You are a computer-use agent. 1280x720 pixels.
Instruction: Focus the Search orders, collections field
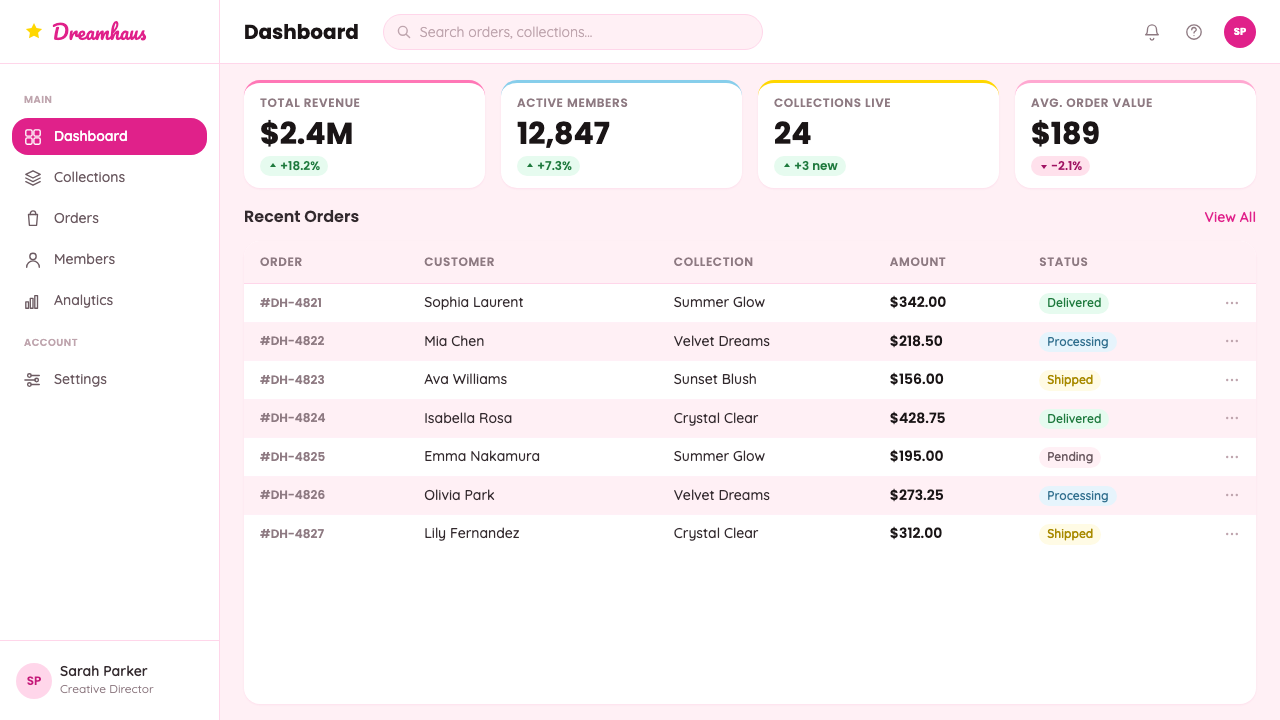[x=573, y=32]
